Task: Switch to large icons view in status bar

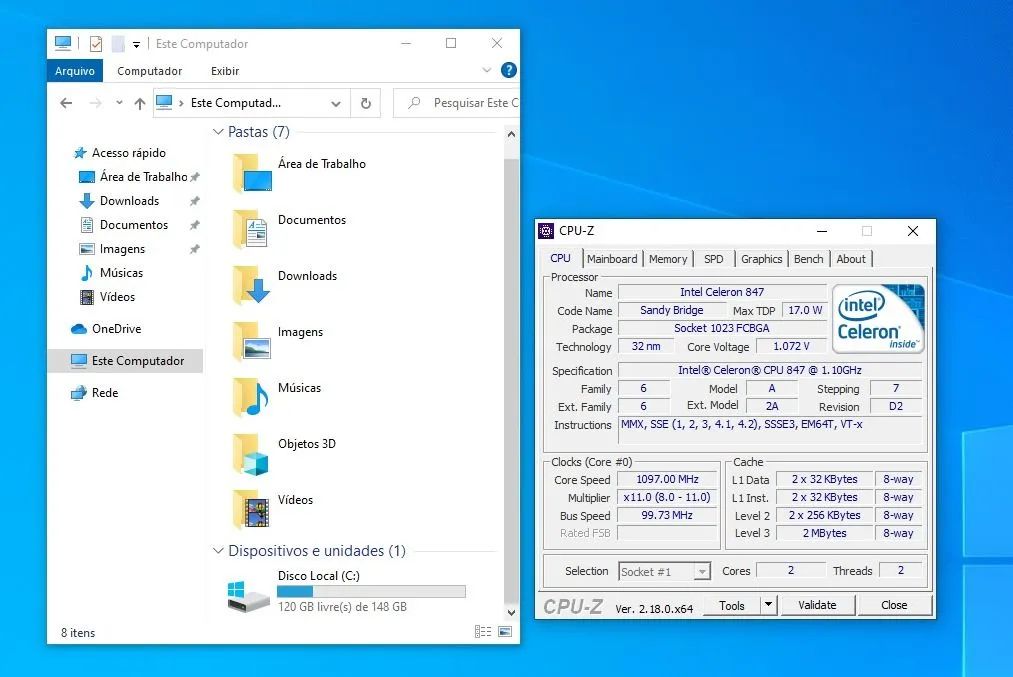Action: pos(505,632)
